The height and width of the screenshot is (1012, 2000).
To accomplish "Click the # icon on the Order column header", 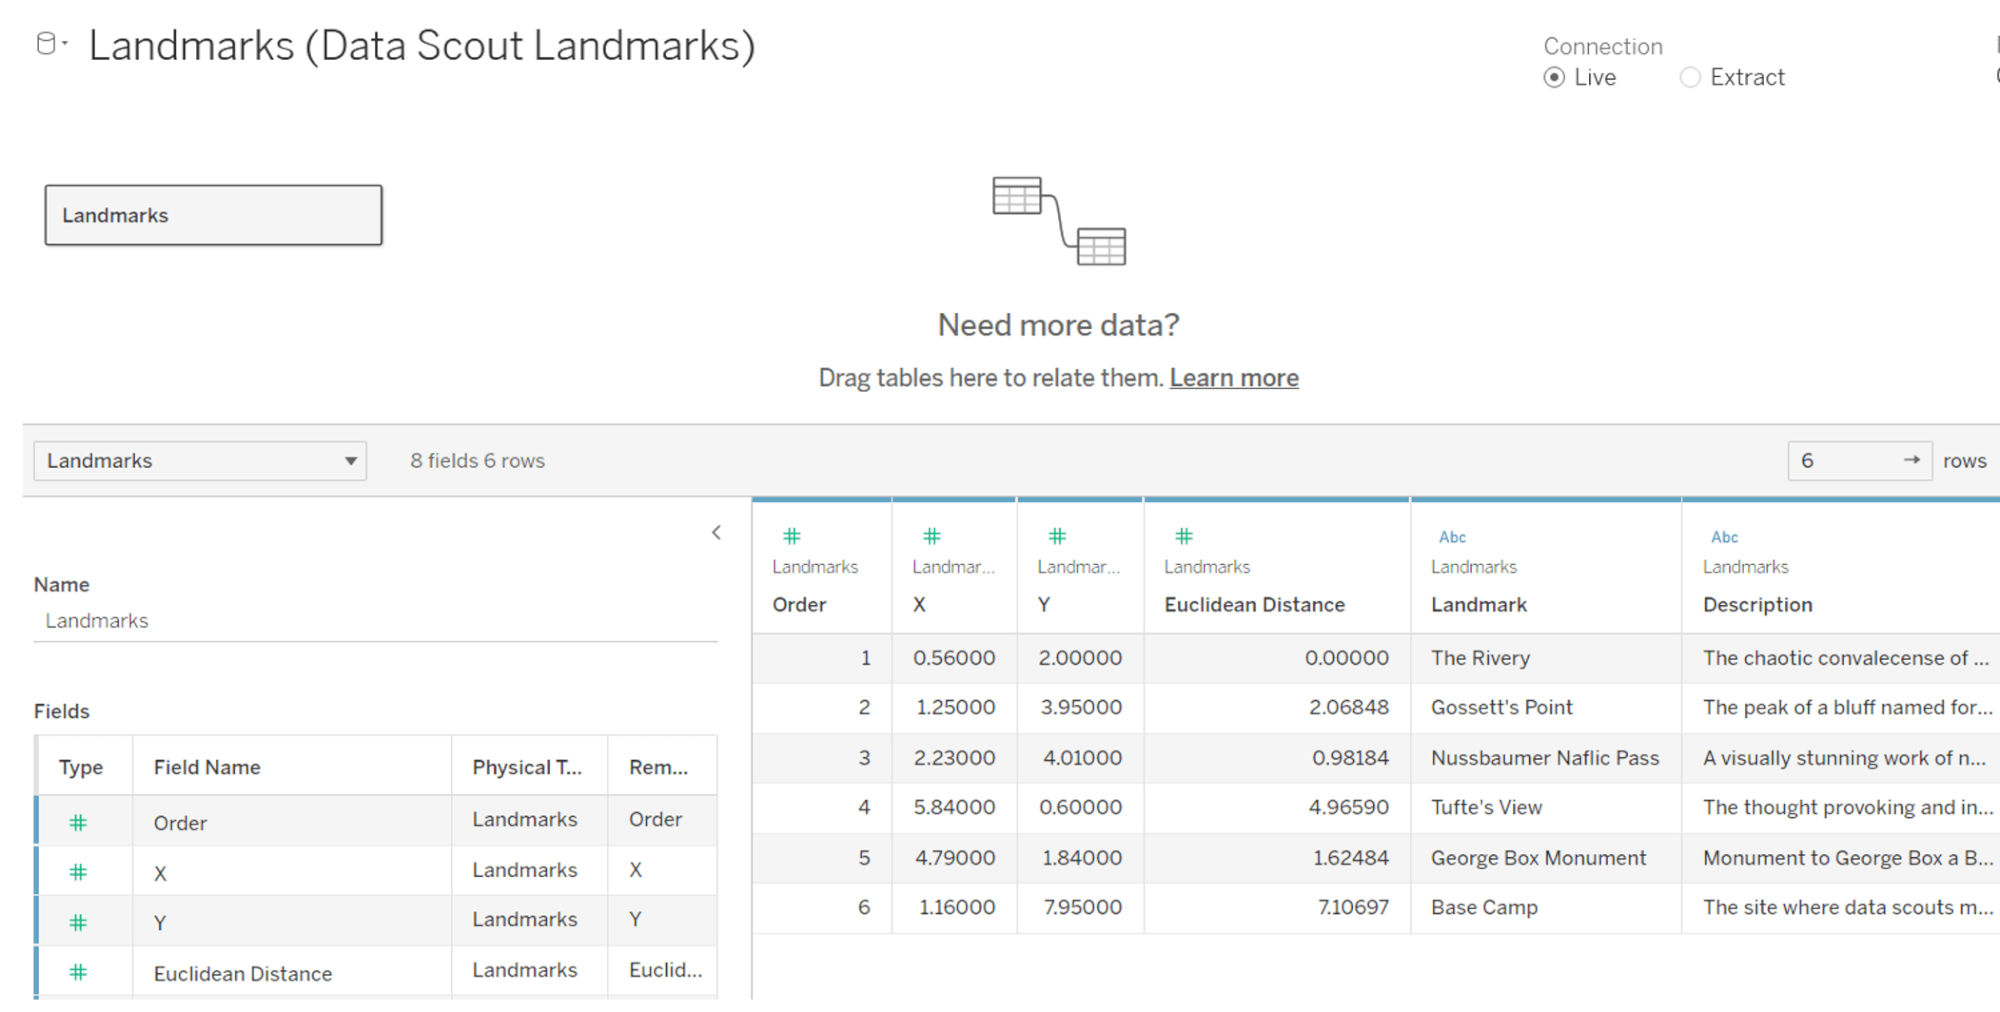I will 792,536.
